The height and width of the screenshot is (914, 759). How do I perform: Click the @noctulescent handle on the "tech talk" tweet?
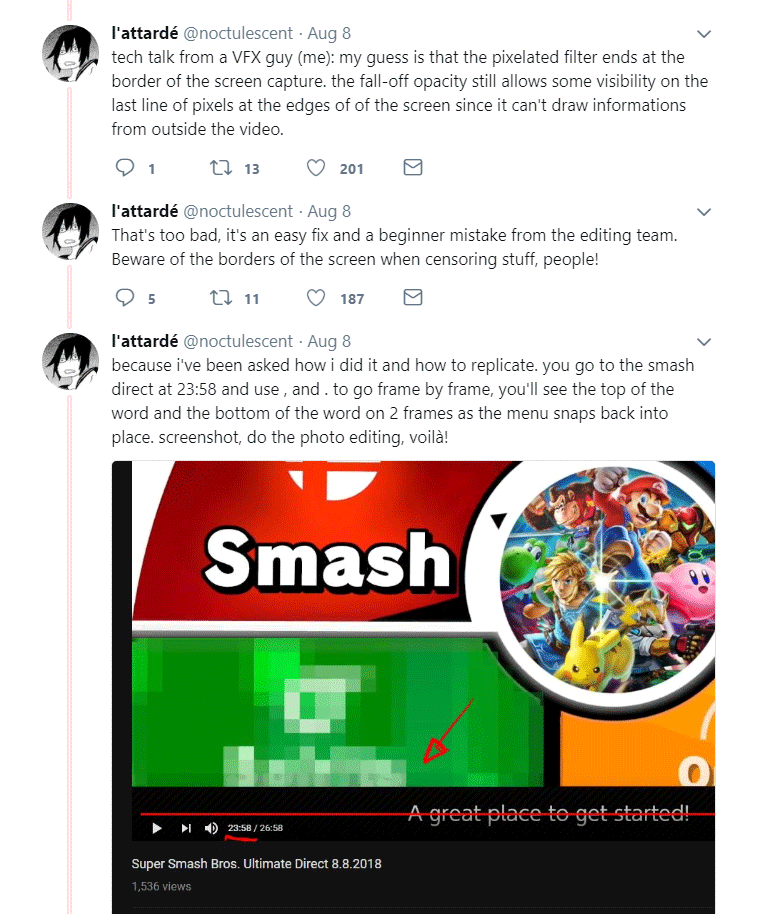pos(239,33)
